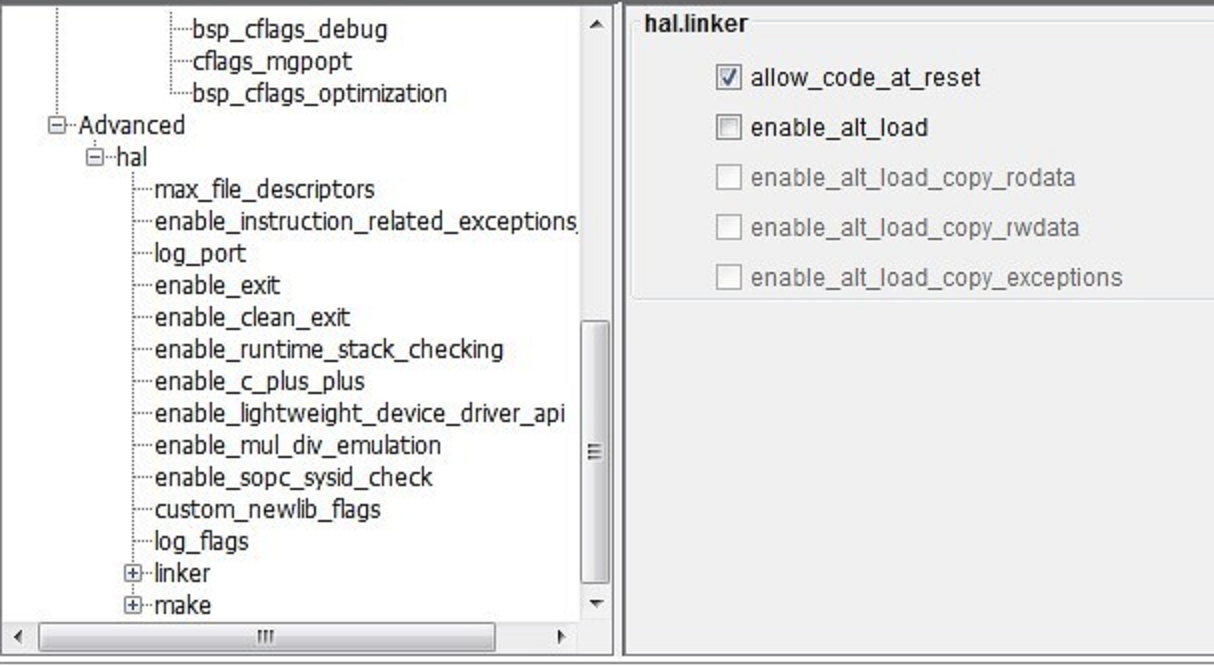The image size is (1214, 666).
Task: Select bsp_cflags_optimization in the tree
Action: 319,94
